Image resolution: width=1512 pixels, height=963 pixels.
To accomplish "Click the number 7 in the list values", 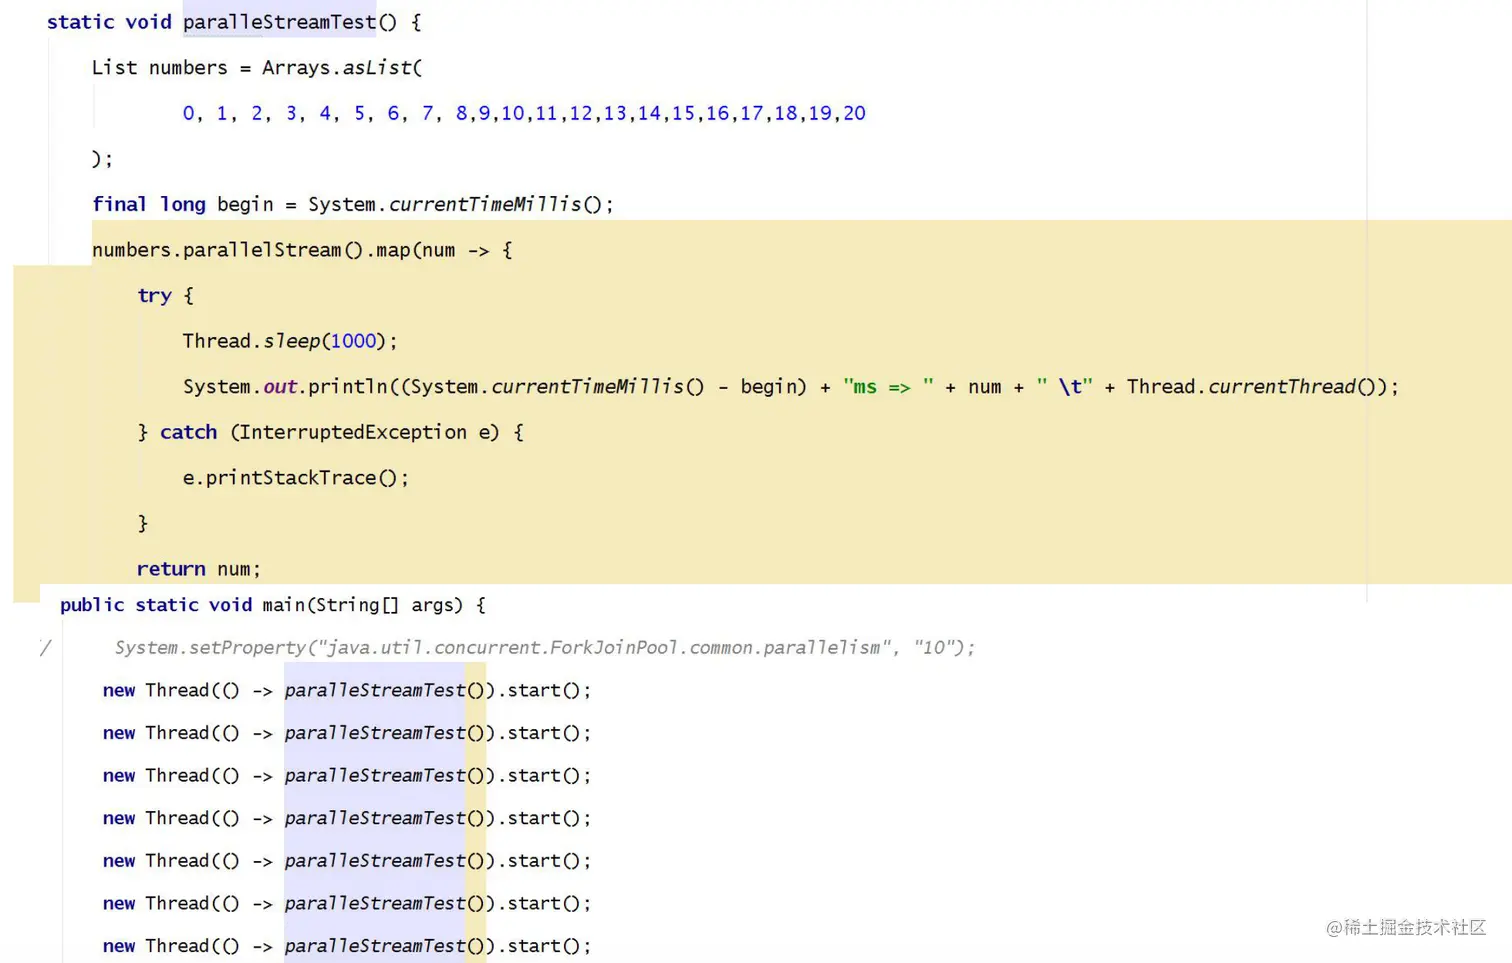I will pos(427,113).
